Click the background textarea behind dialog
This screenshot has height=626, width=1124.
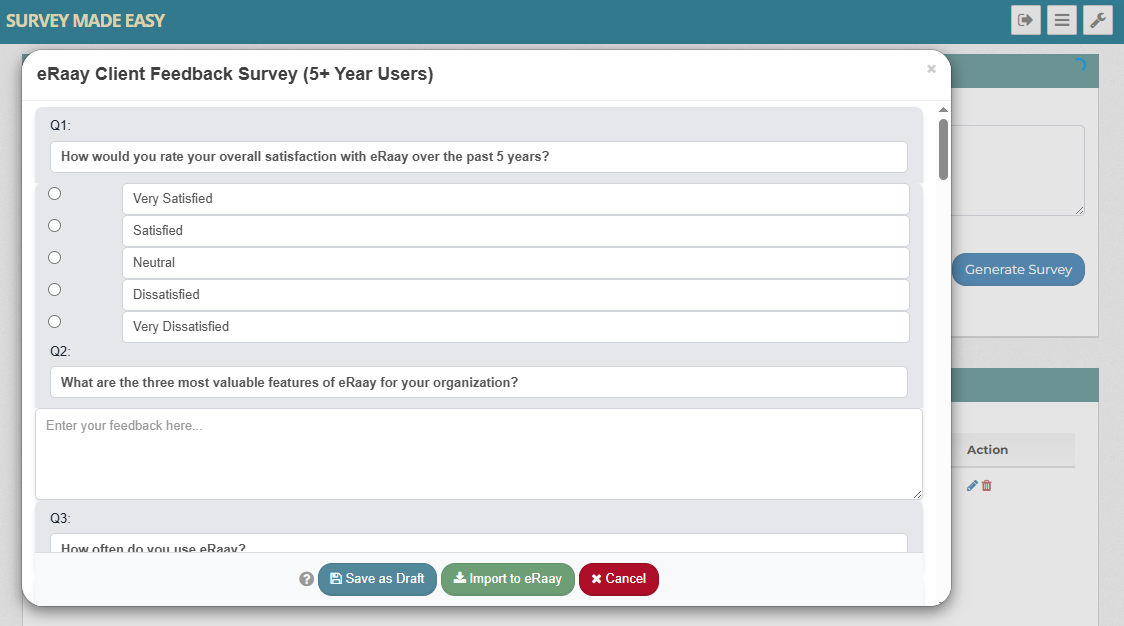[x=1018, y=171]
